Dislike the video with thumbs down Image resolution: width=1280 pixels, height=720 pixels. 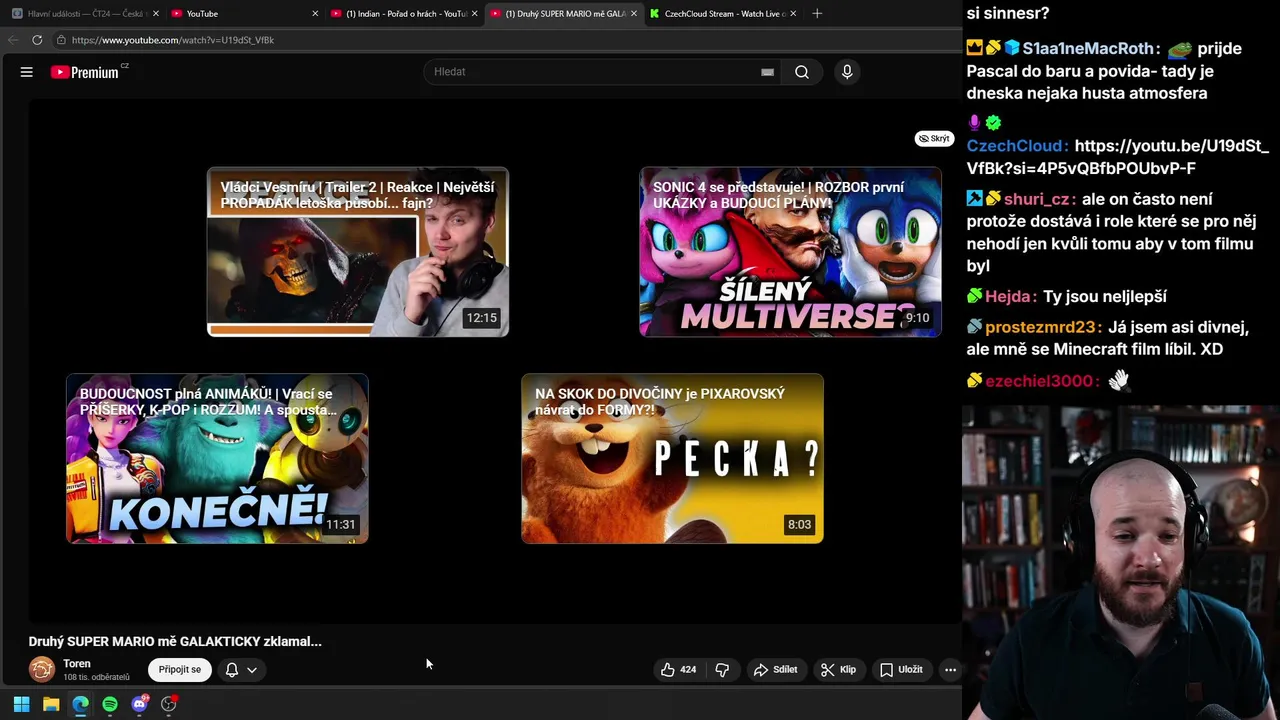tap(722, 670)
